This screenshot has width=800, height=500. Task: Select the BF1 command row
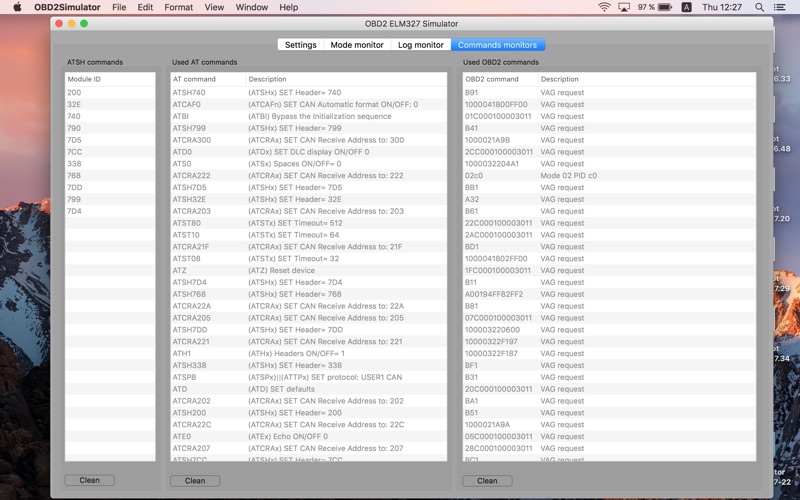click(x=609, y=365)
